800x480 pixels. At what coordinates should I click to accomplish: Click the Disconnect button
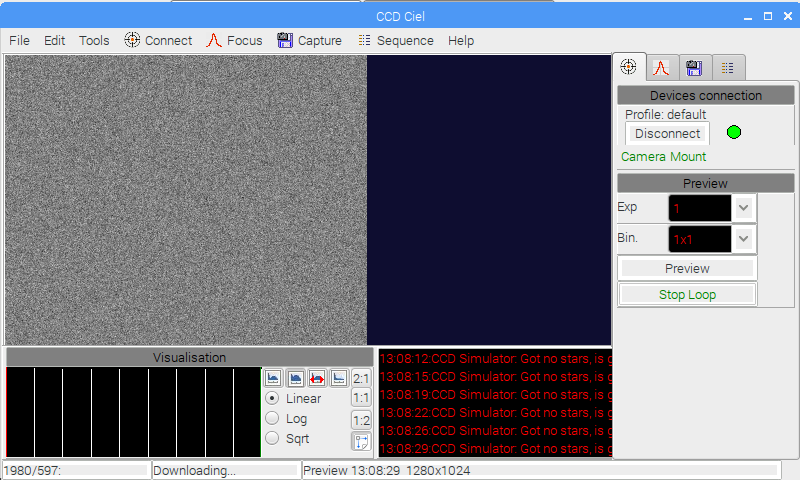(667, 134)
